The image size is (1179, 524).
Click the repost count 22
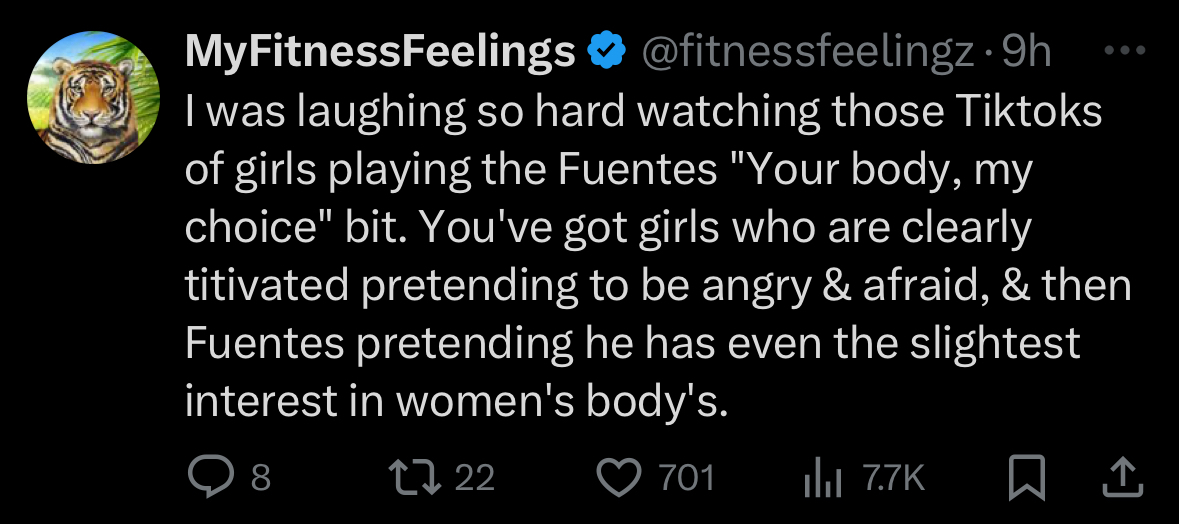[x=474, y=478]
